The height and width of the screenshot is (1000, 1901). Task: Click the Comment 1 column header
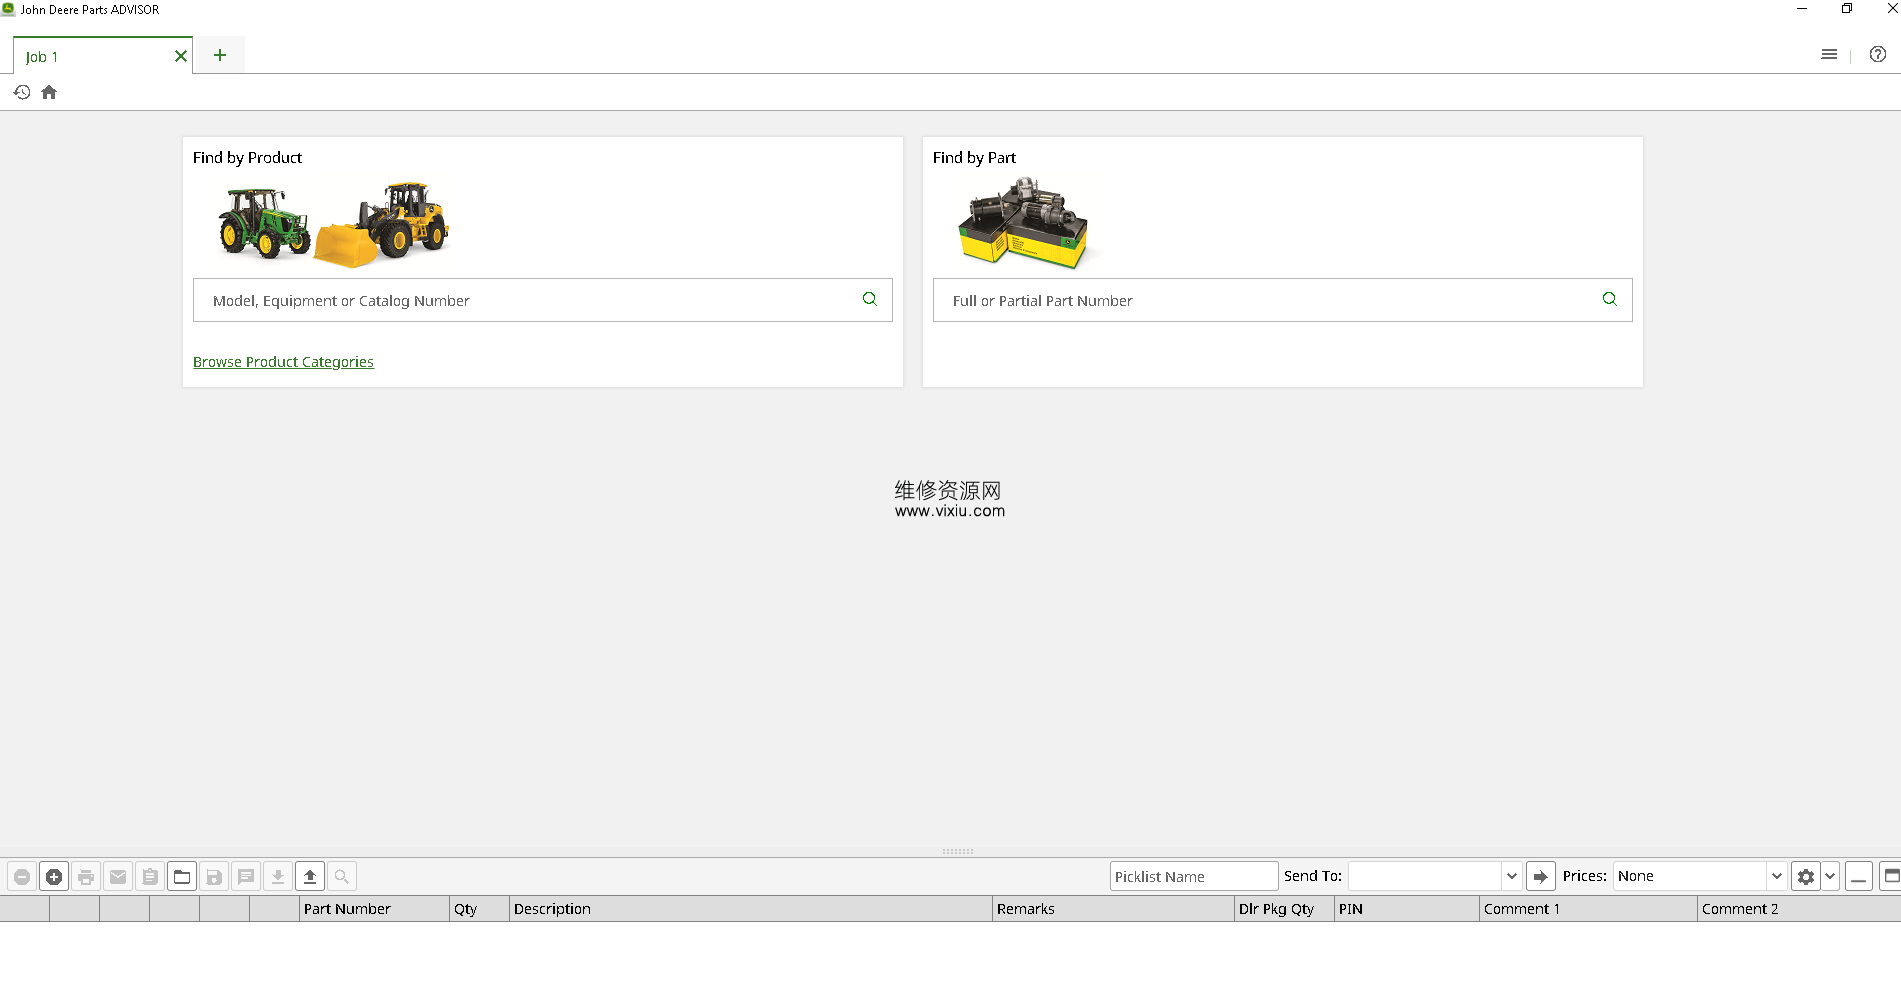click(1589, 909)
